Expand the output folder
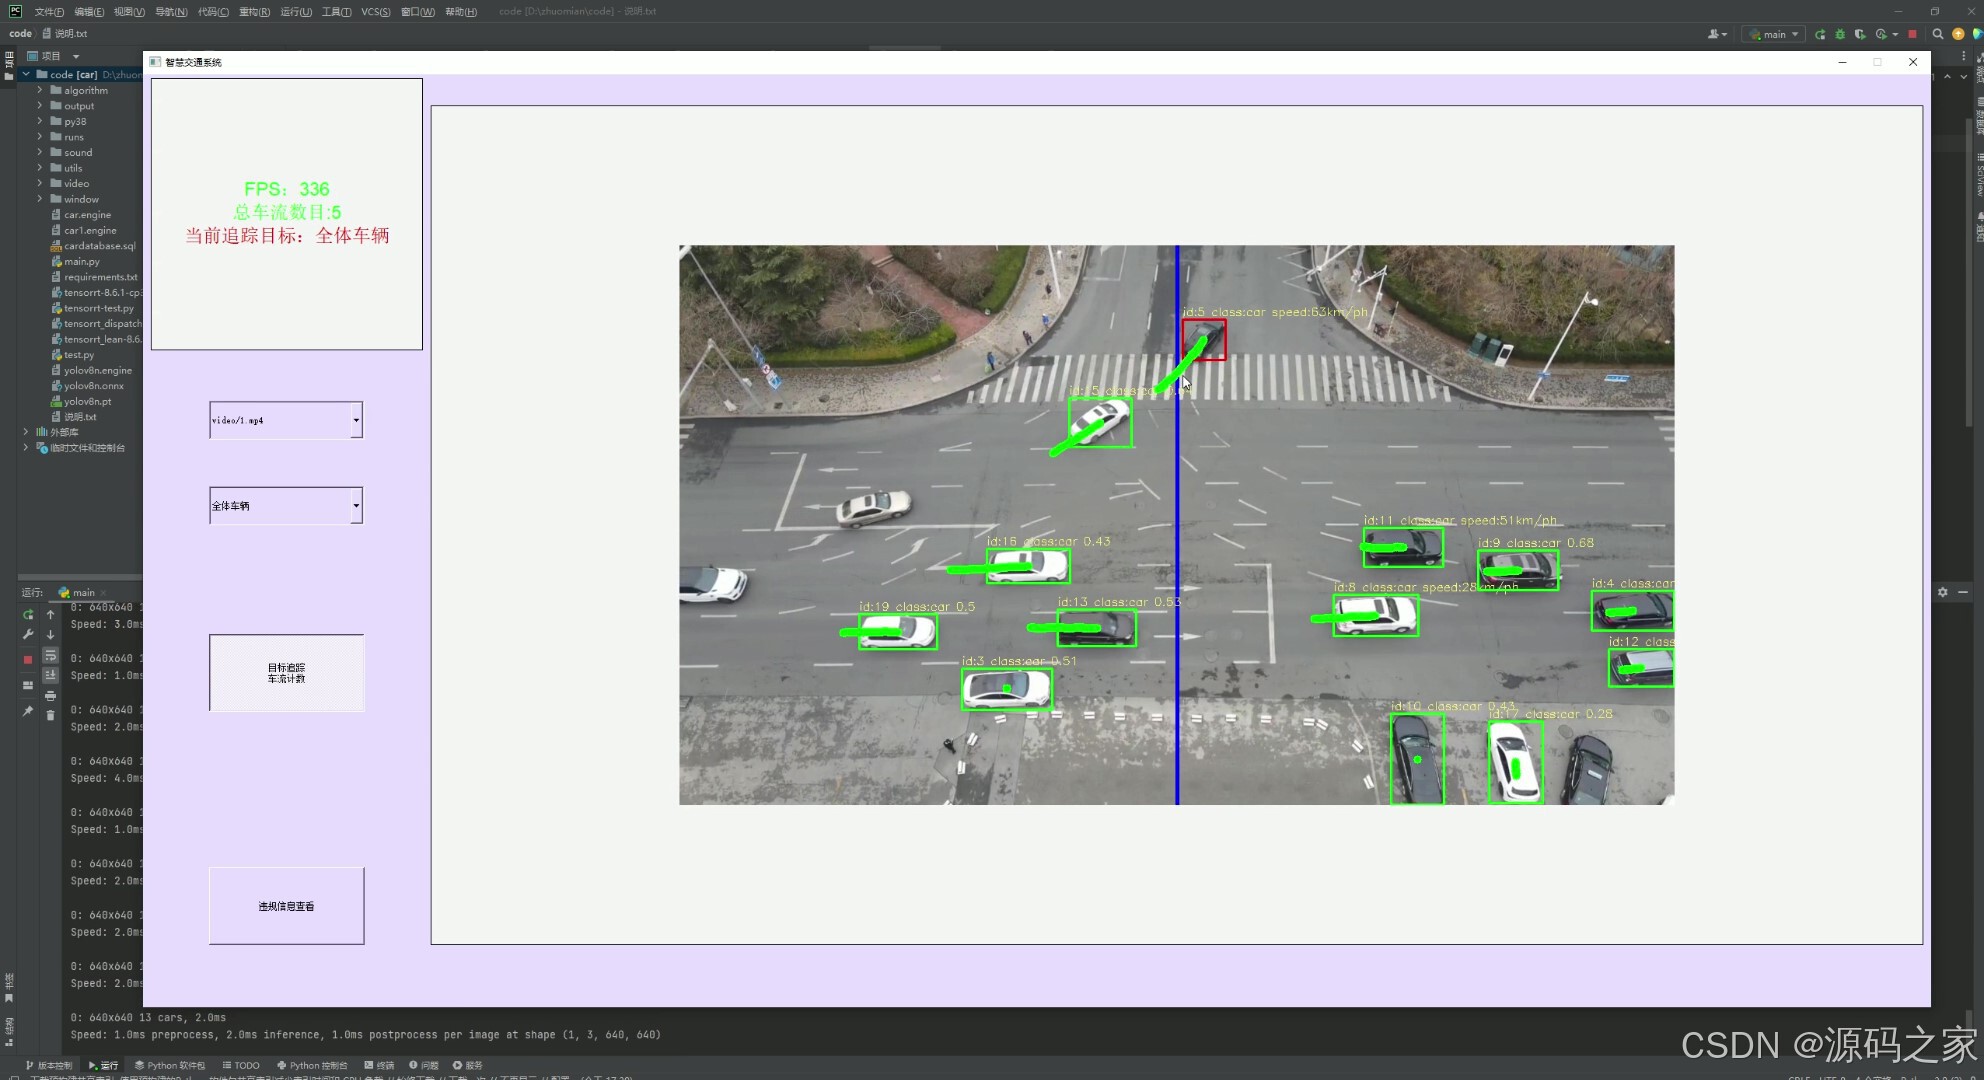Screen dimensions: 1984x1080 40,106
